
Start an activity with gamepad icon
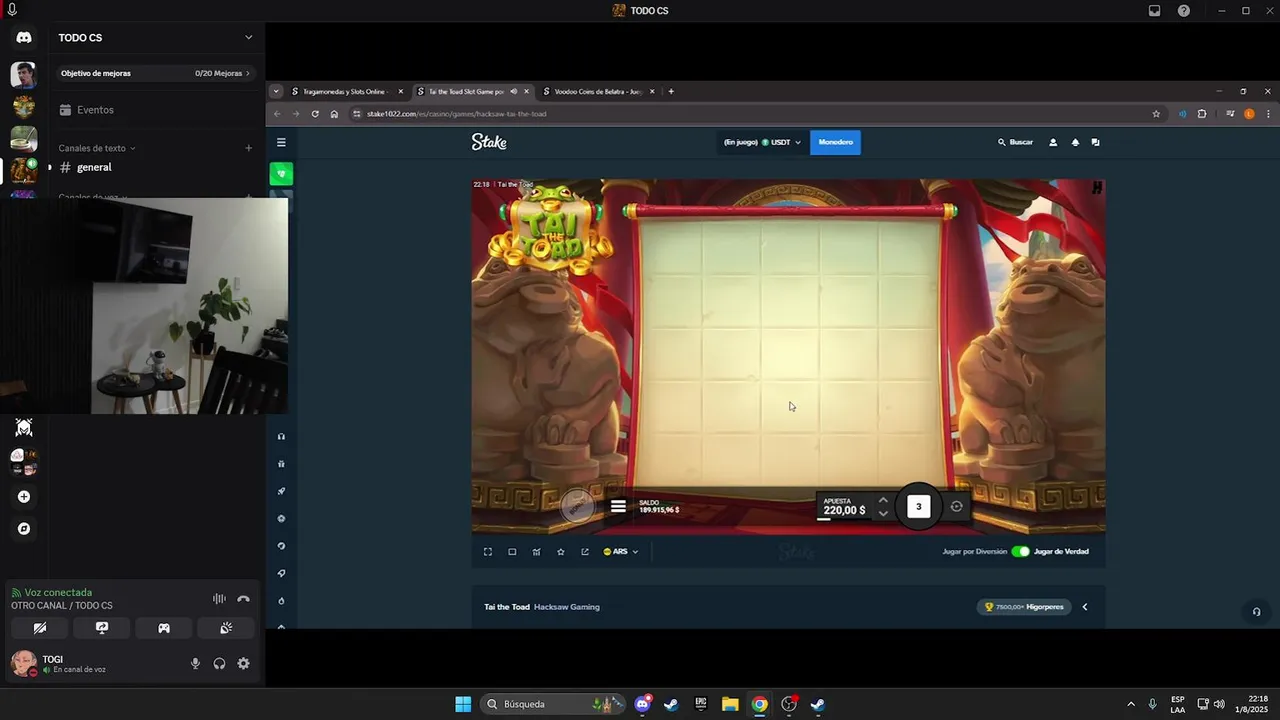164,628
